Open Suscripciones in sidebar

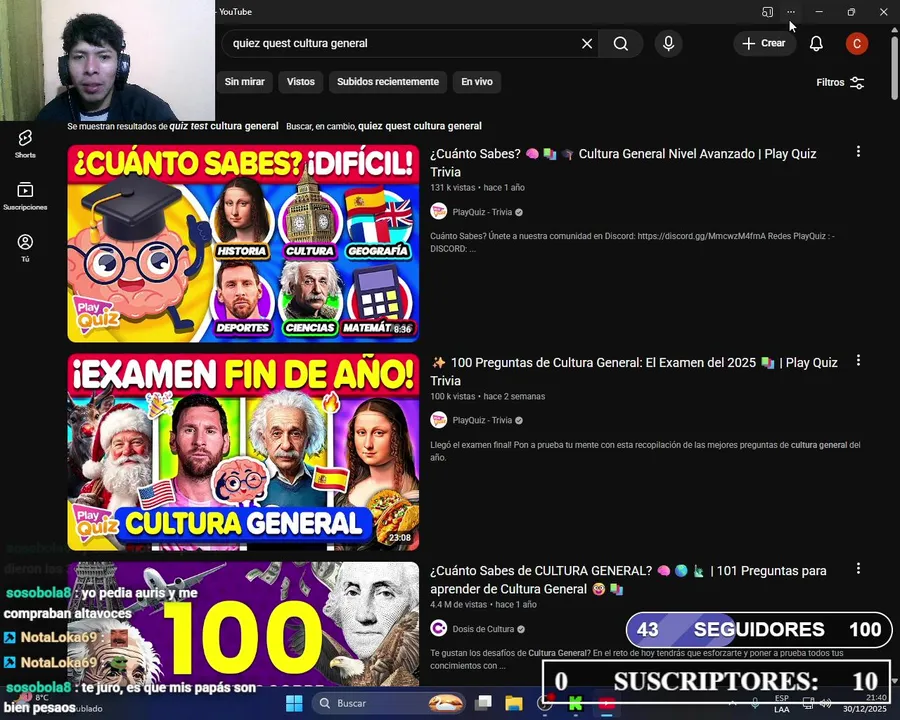(25, 196)
